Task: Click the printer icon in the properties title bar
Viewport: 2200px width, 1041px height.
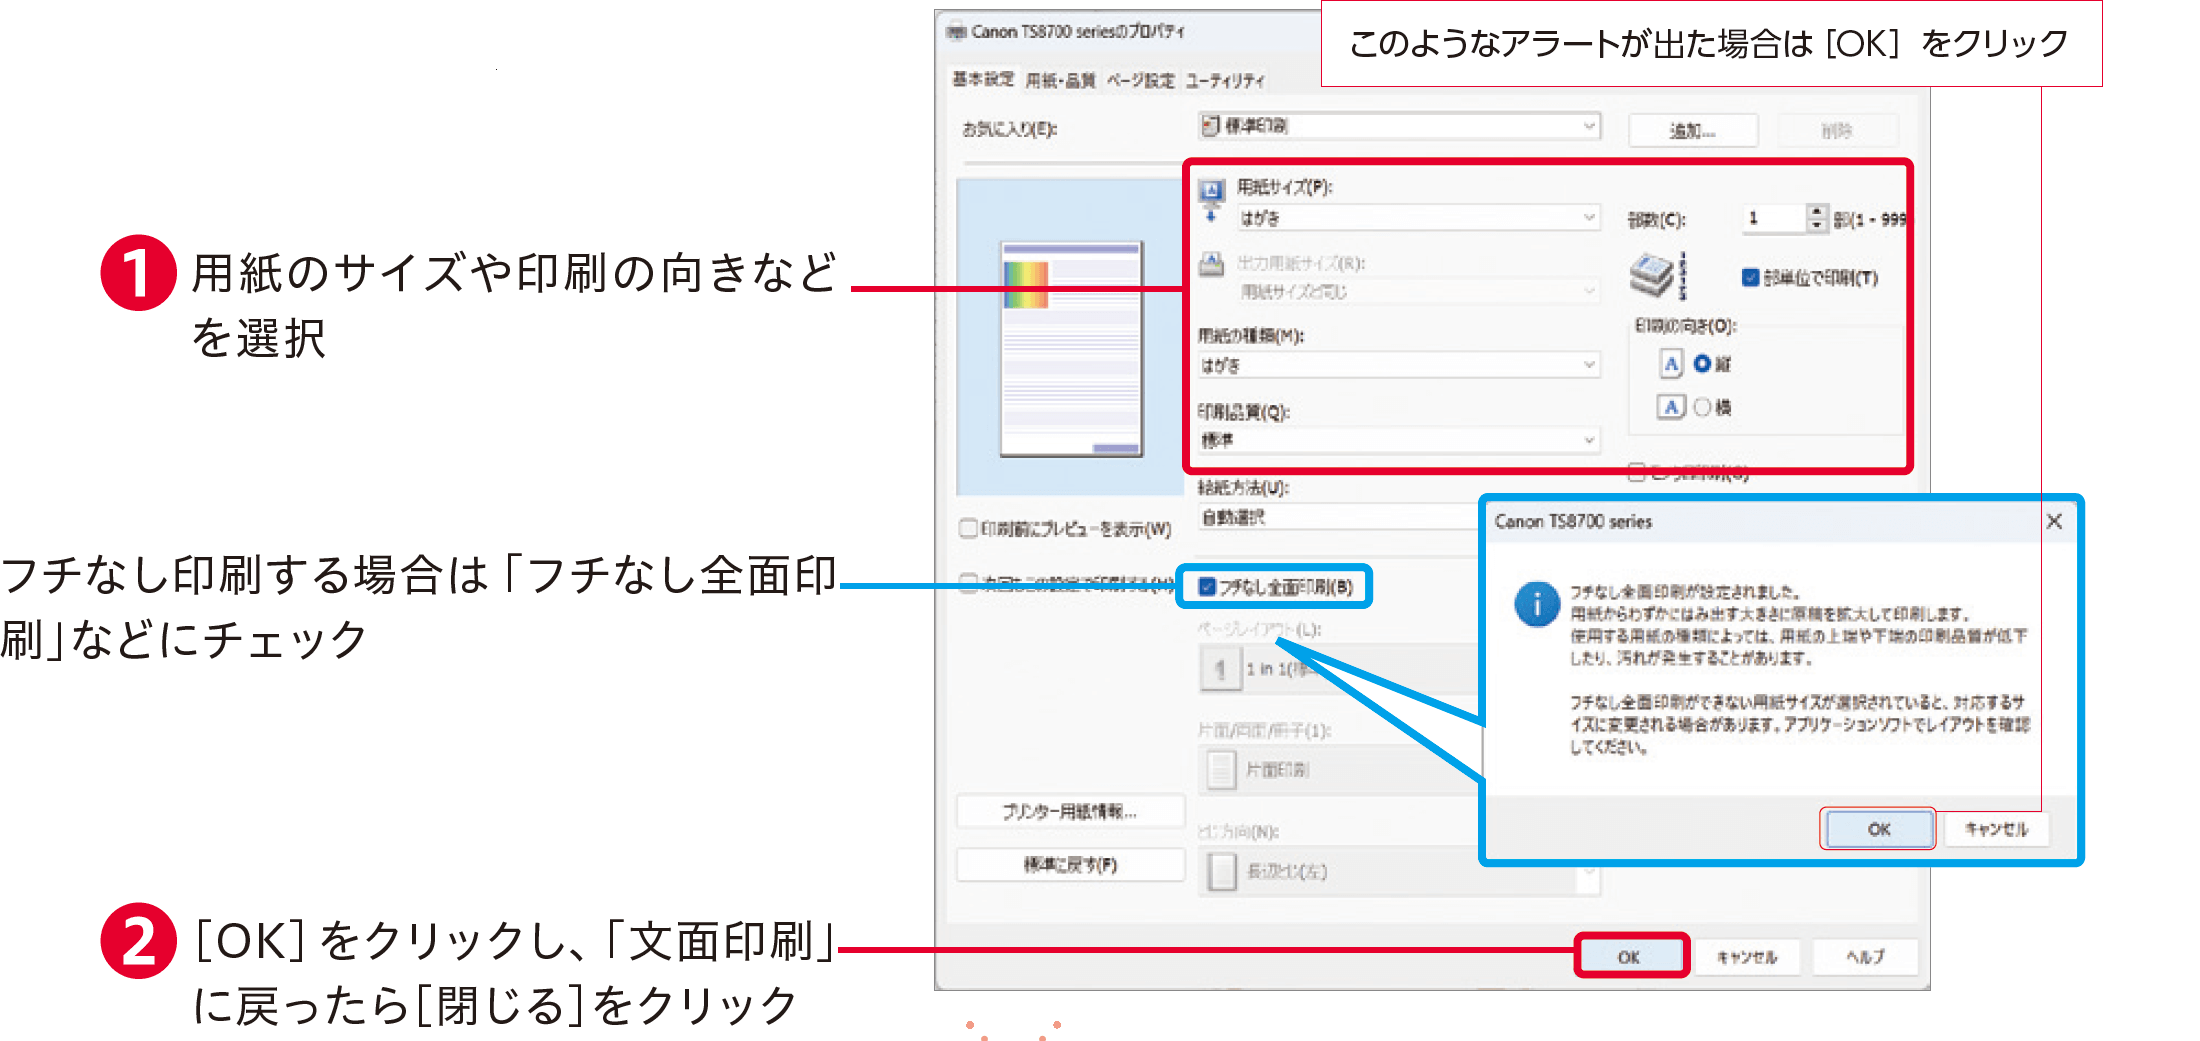Action: (956, 32)
